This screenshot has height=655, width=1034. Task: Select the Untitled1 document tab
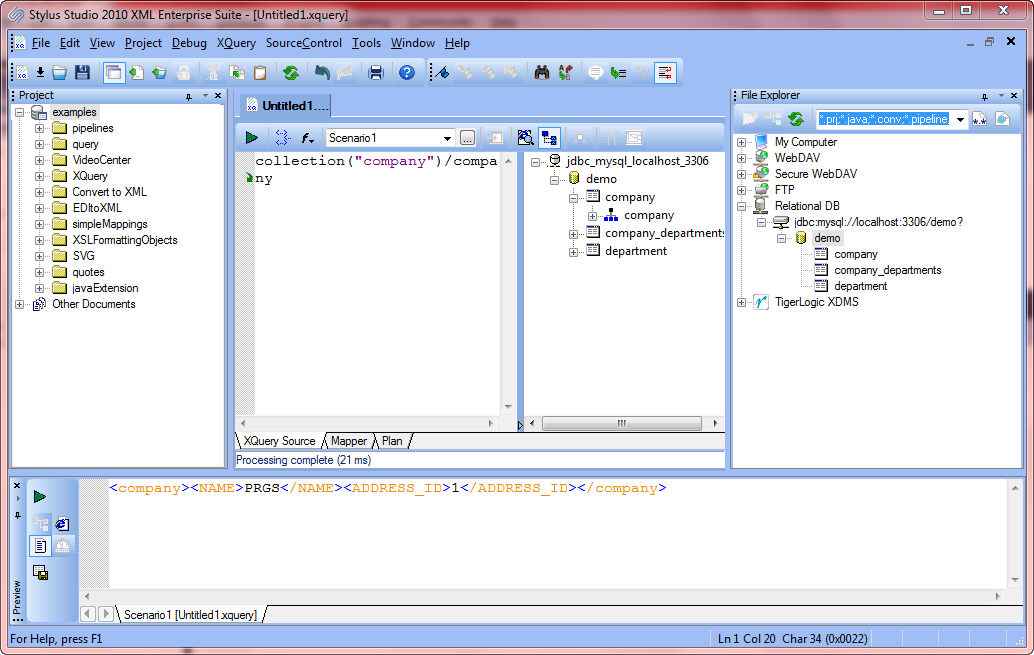pos(288,106)
